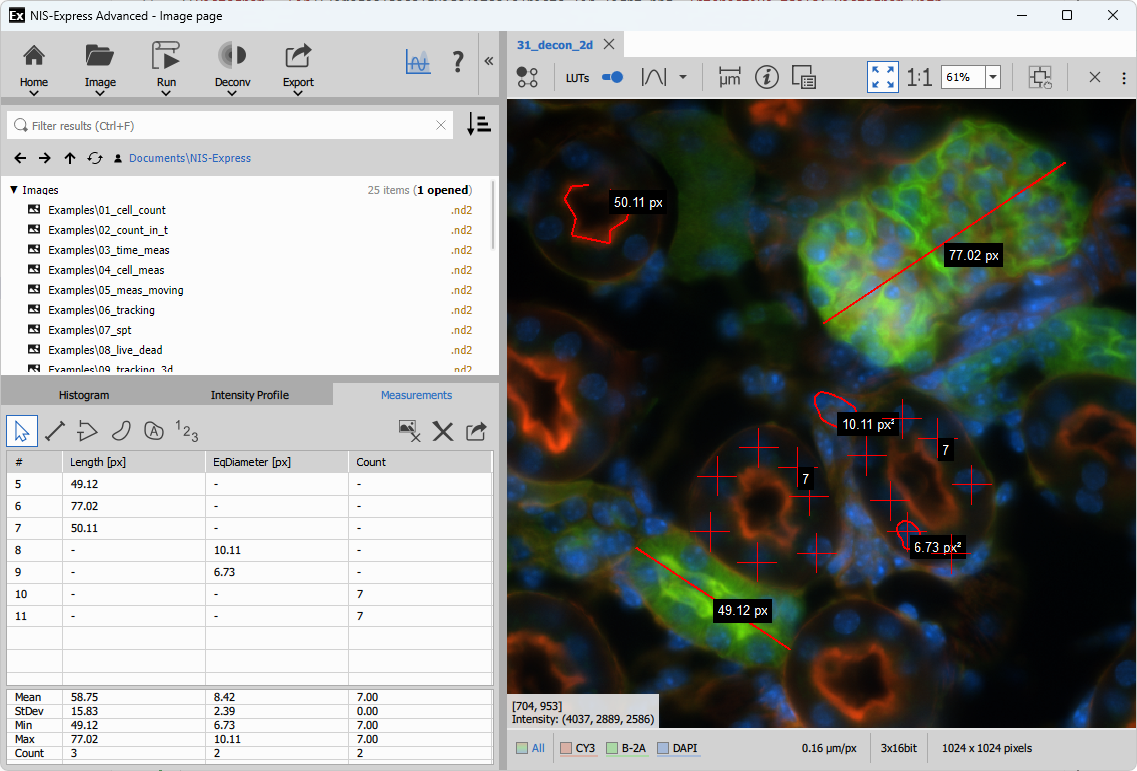Refresh the Documents\NIS-Express folder listing

[95, 158]
